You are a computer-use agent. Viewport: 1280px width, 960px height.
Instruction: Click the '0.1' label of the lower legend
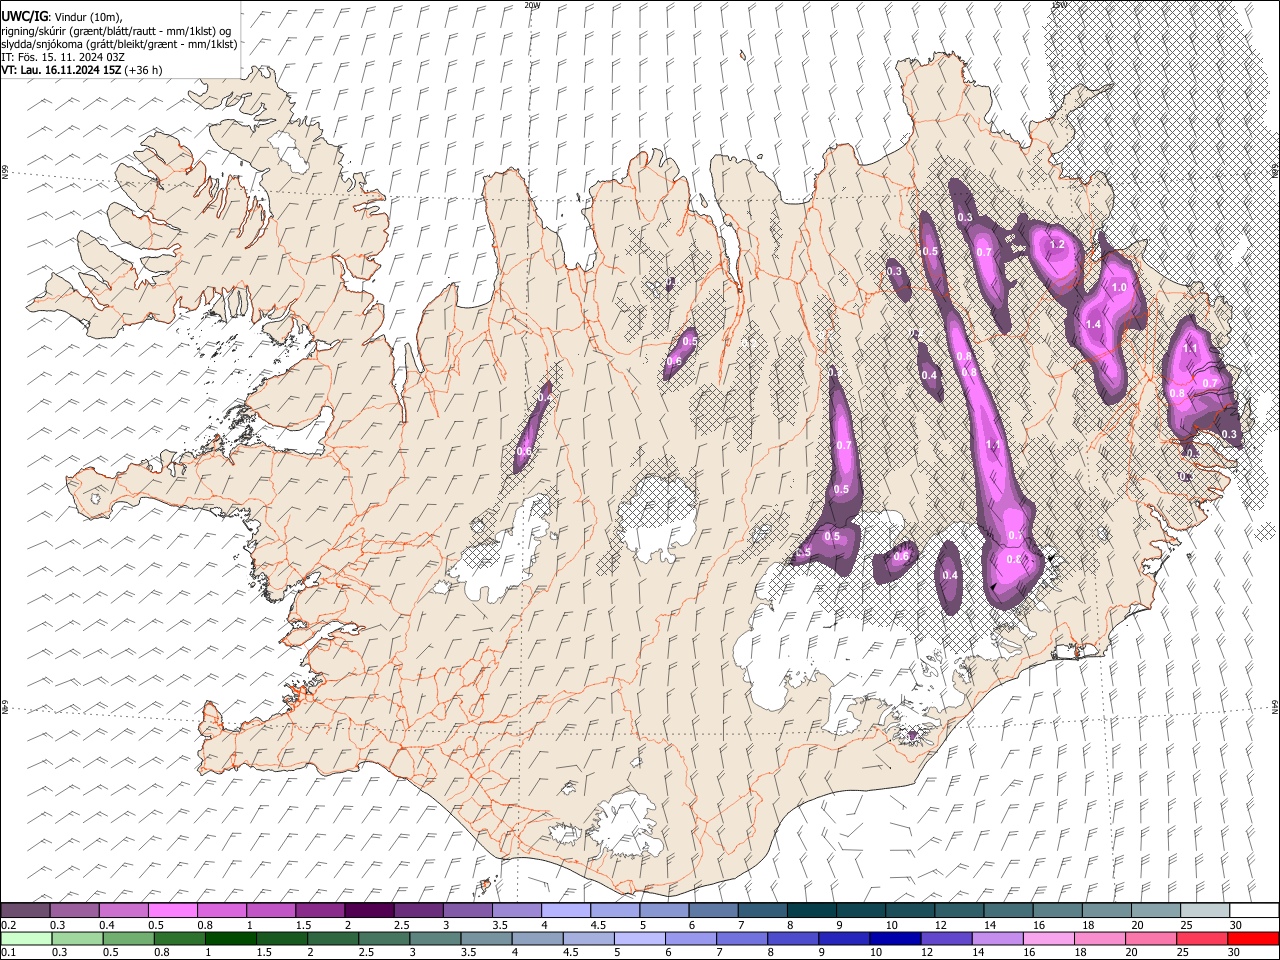(8, 953)
